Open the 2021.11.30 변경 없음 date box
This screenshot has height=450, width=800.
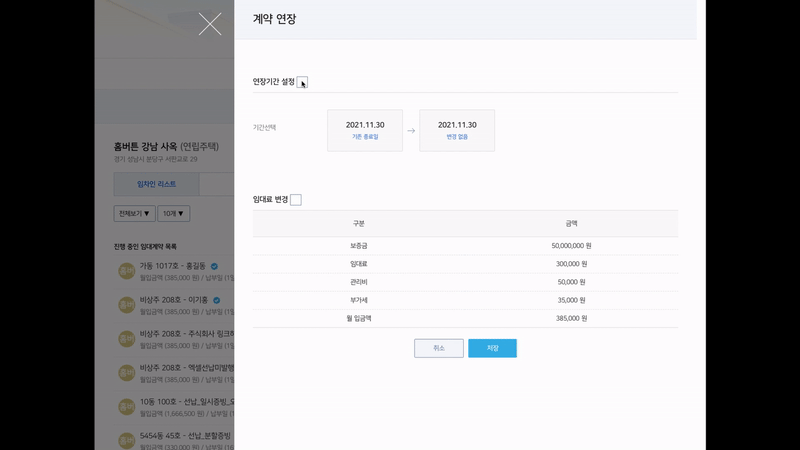click(457, 130)
